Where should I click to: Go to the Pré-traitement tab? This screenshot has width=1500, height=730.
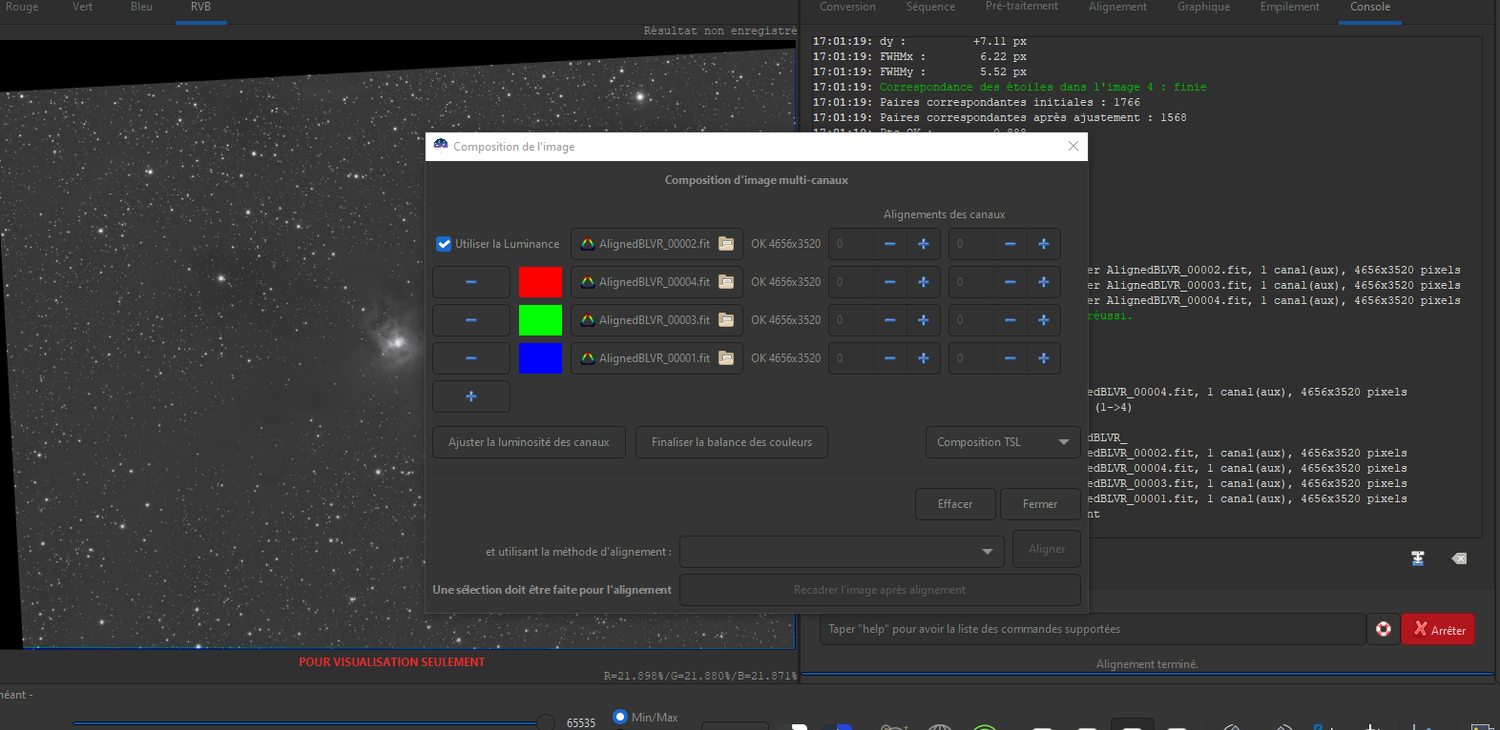tap(1022, 8)
